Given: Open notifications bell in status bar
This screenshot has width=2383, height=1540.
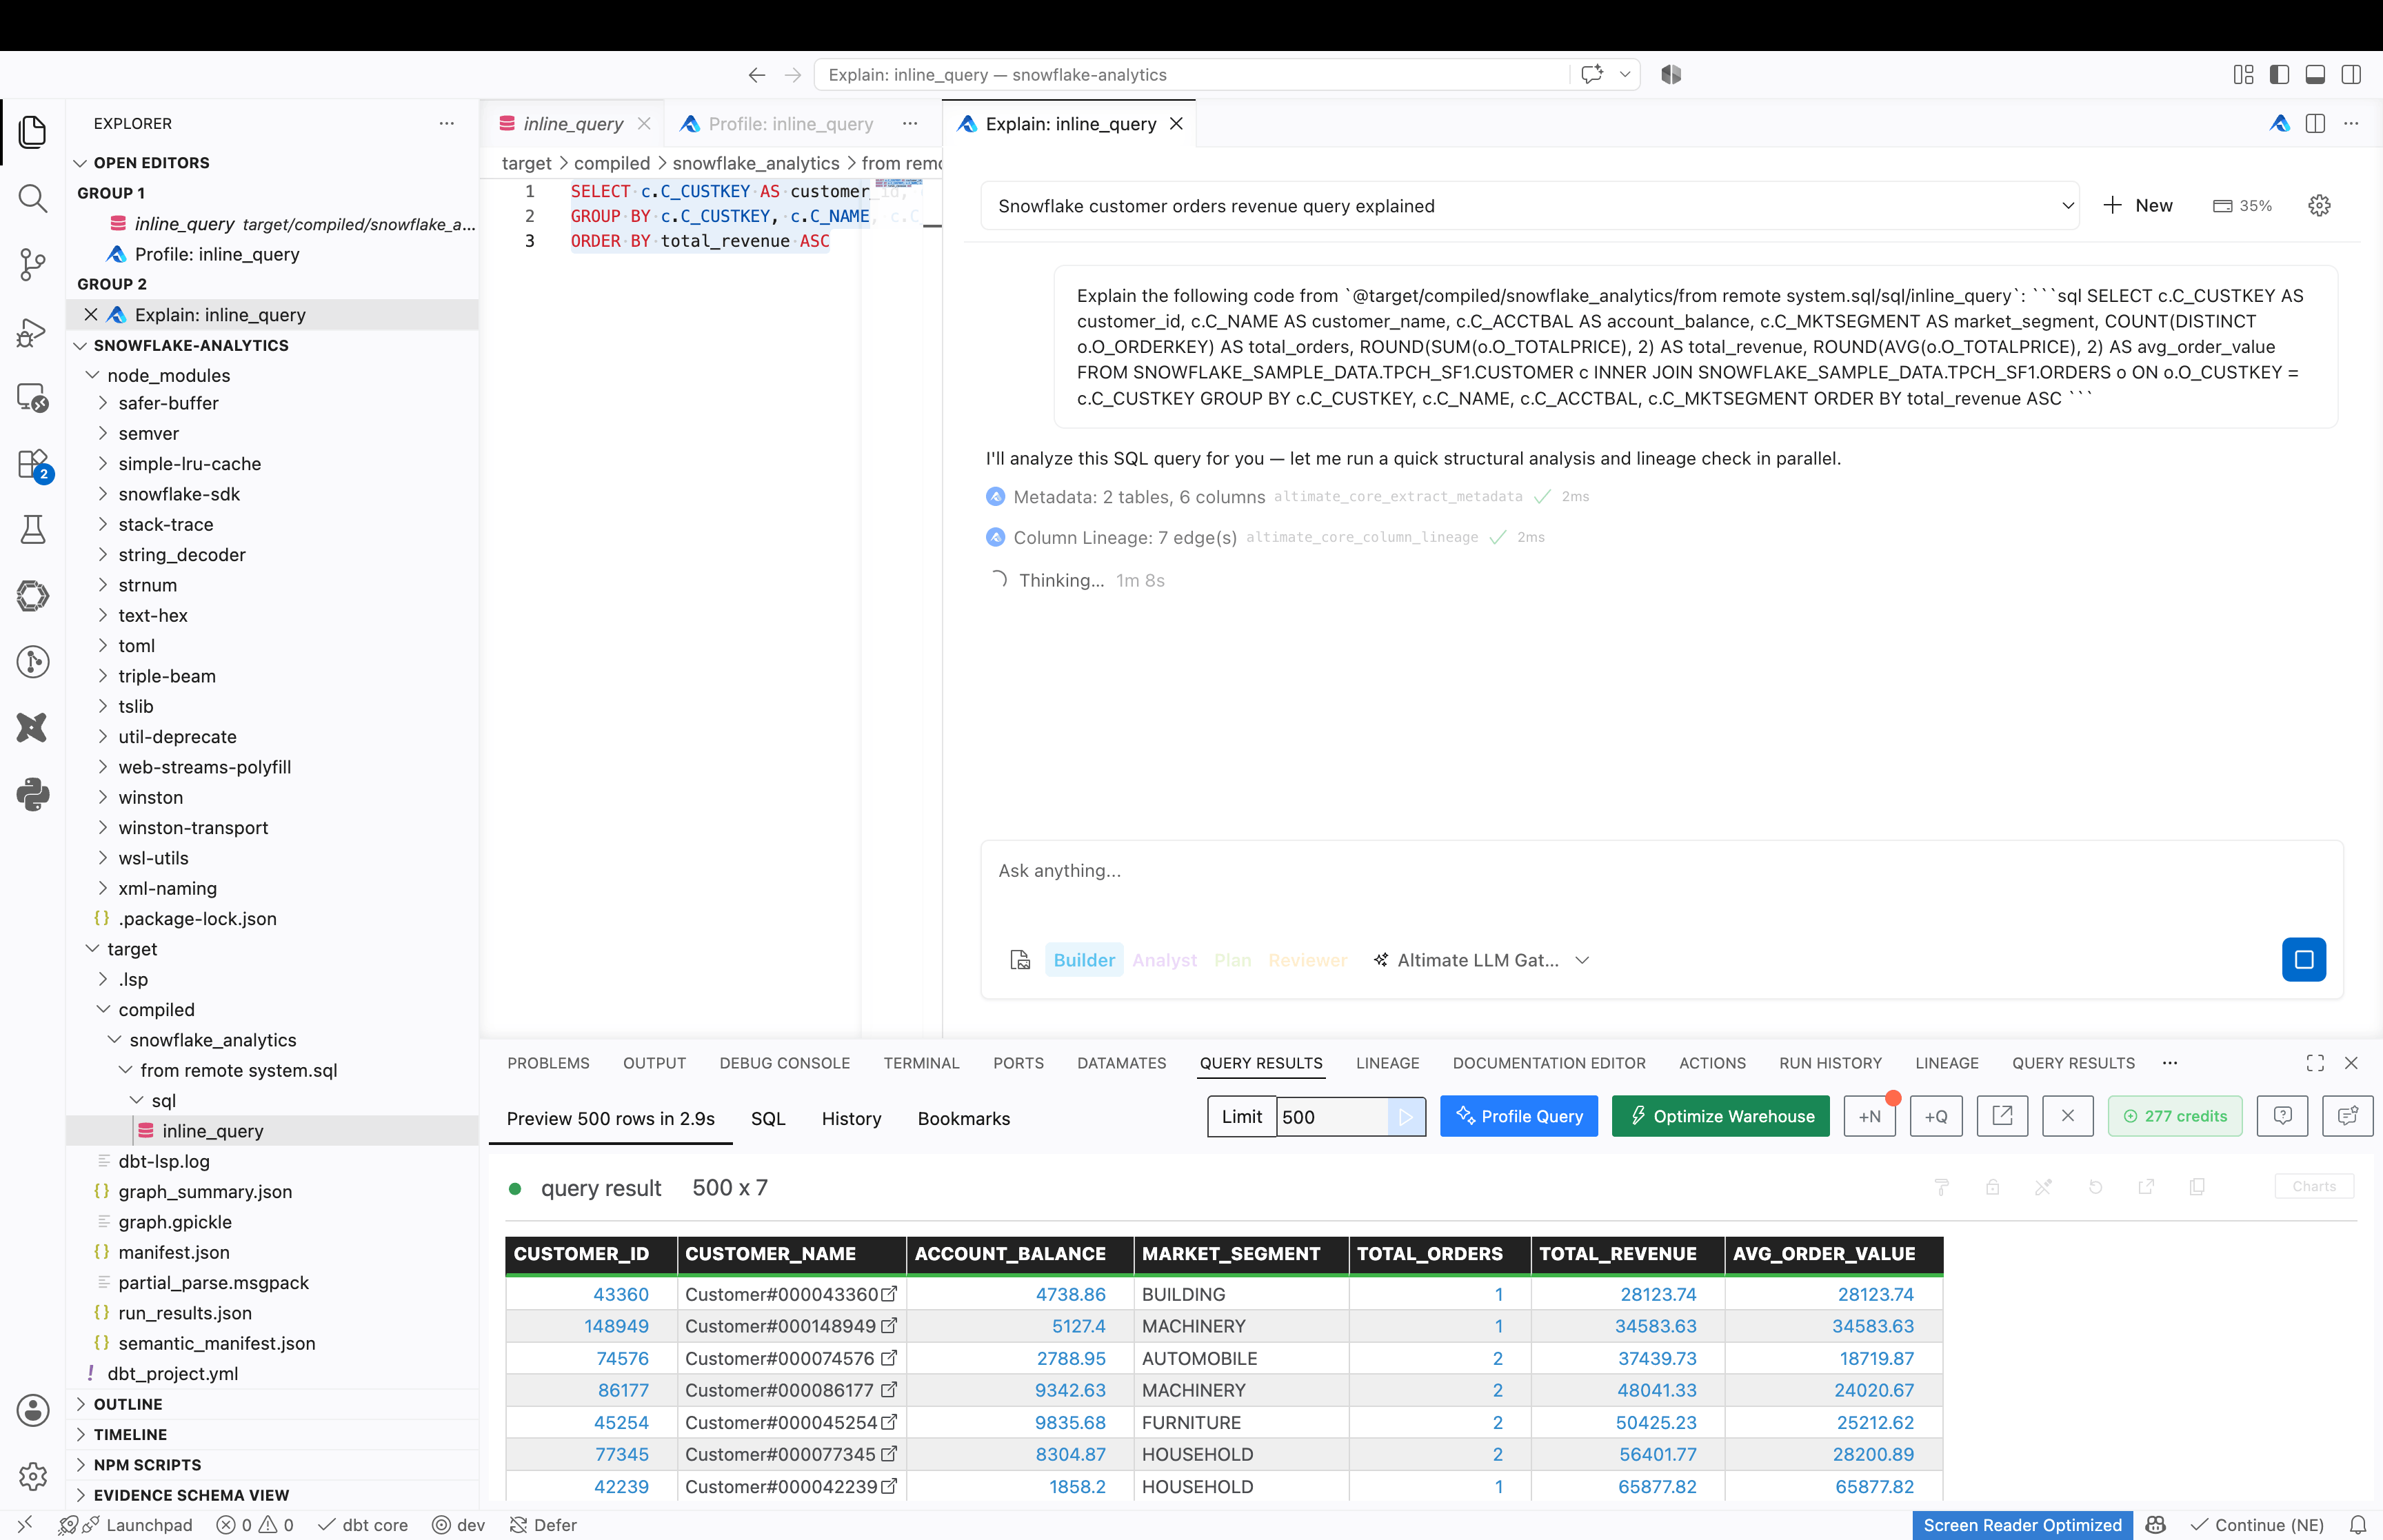Looking at the screenshot, I should coord(2358,1525).
